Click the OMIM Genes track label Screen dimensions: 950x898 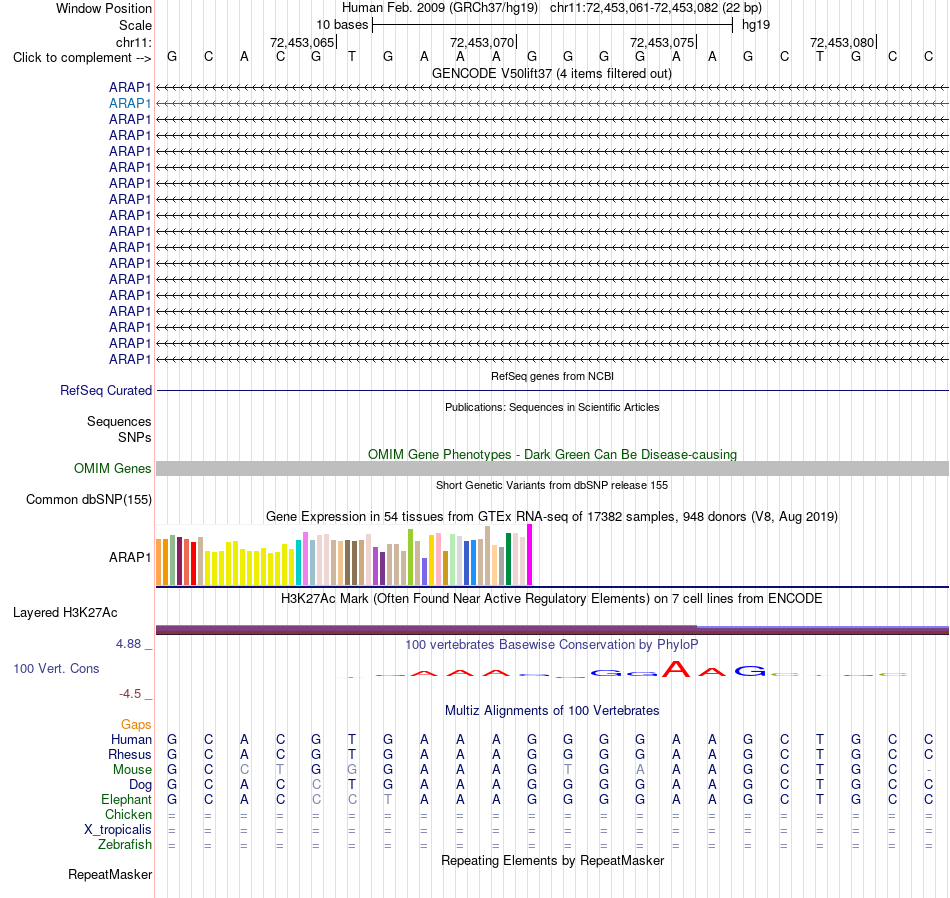click(113, 468)
